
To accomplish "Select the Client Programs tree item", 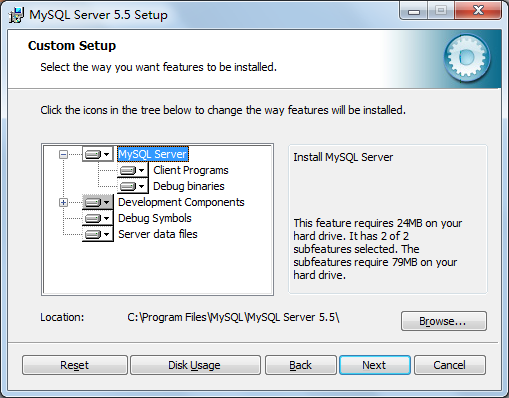I will tap(191, 170).
